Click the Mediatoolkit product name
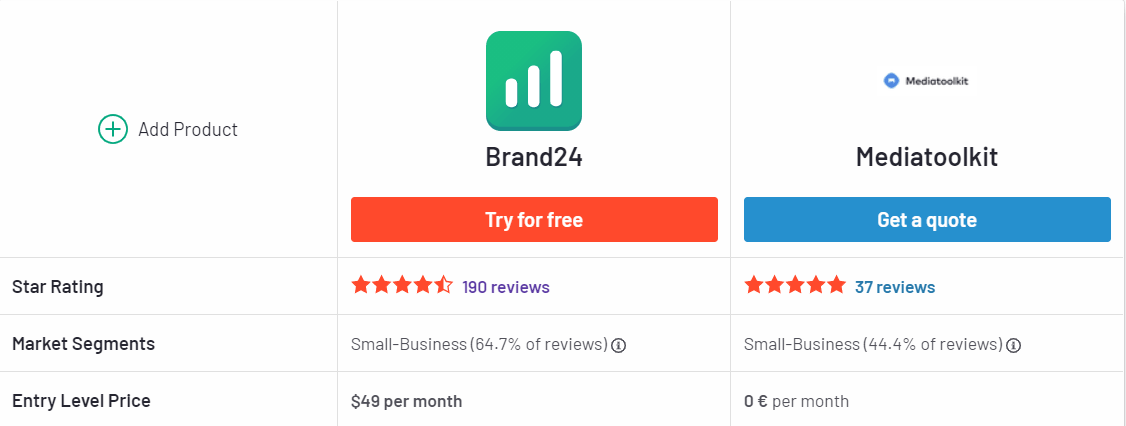The image size is (1126, 426). pos(927,158)
